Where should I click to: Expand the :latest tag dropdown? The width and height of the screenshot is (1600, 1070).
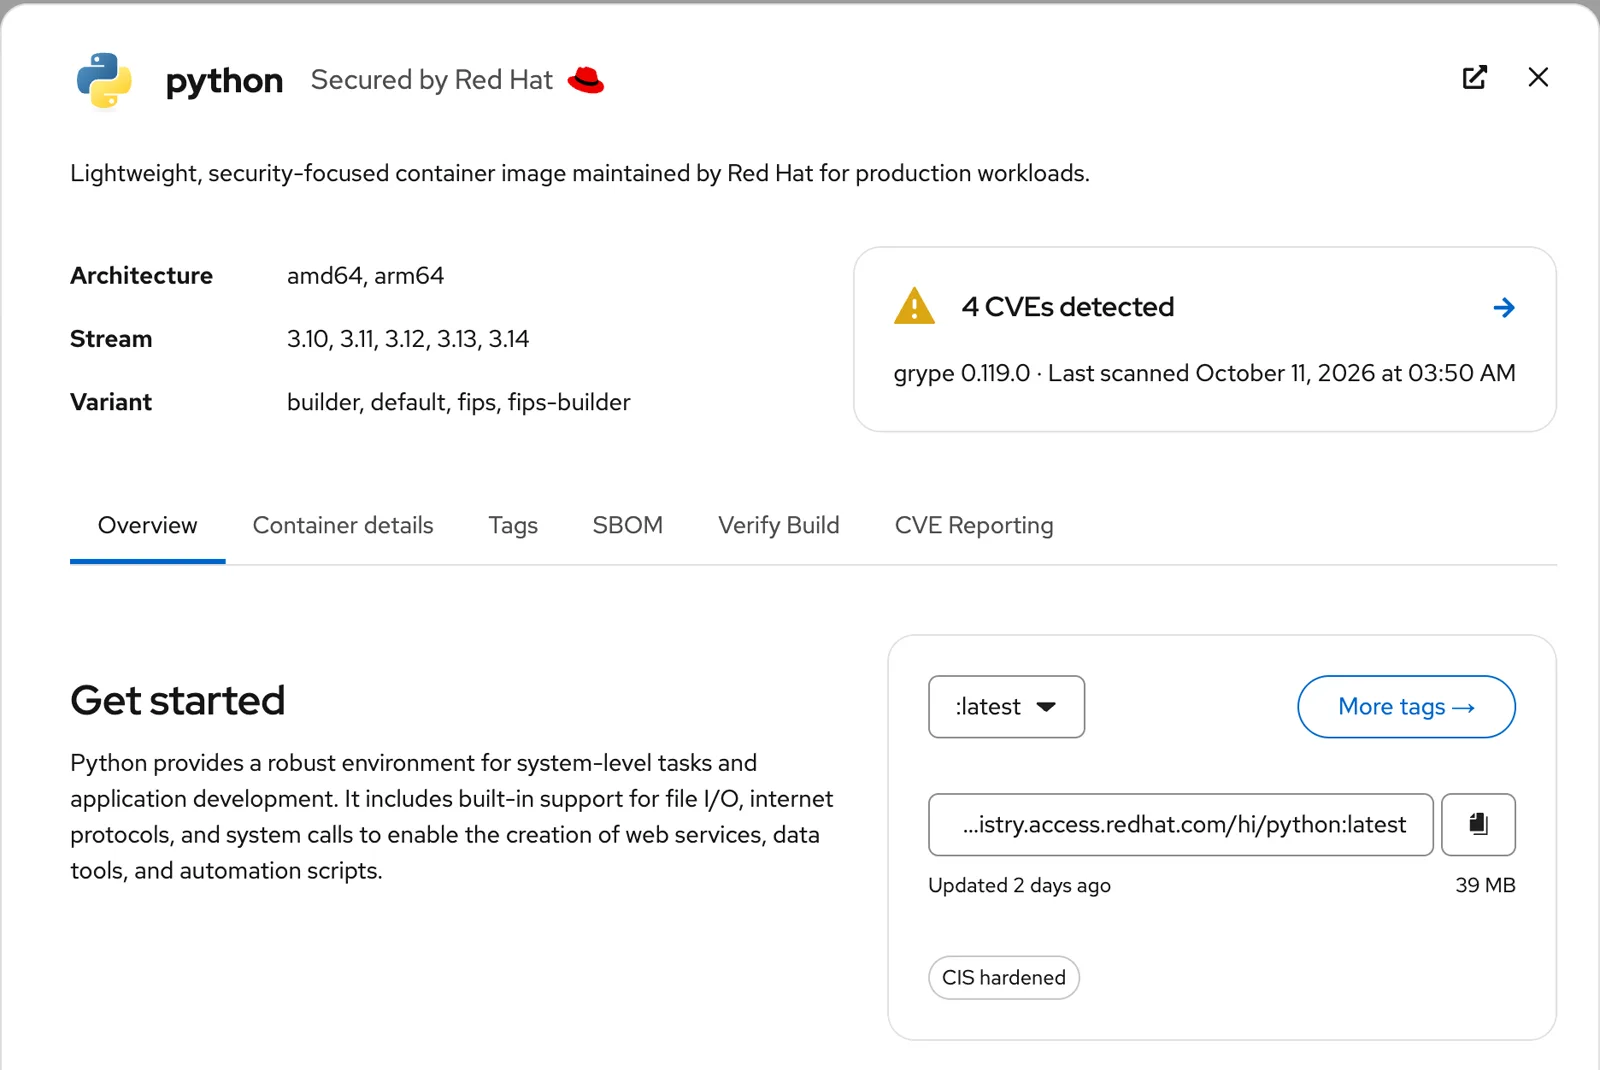point(1006,706)
